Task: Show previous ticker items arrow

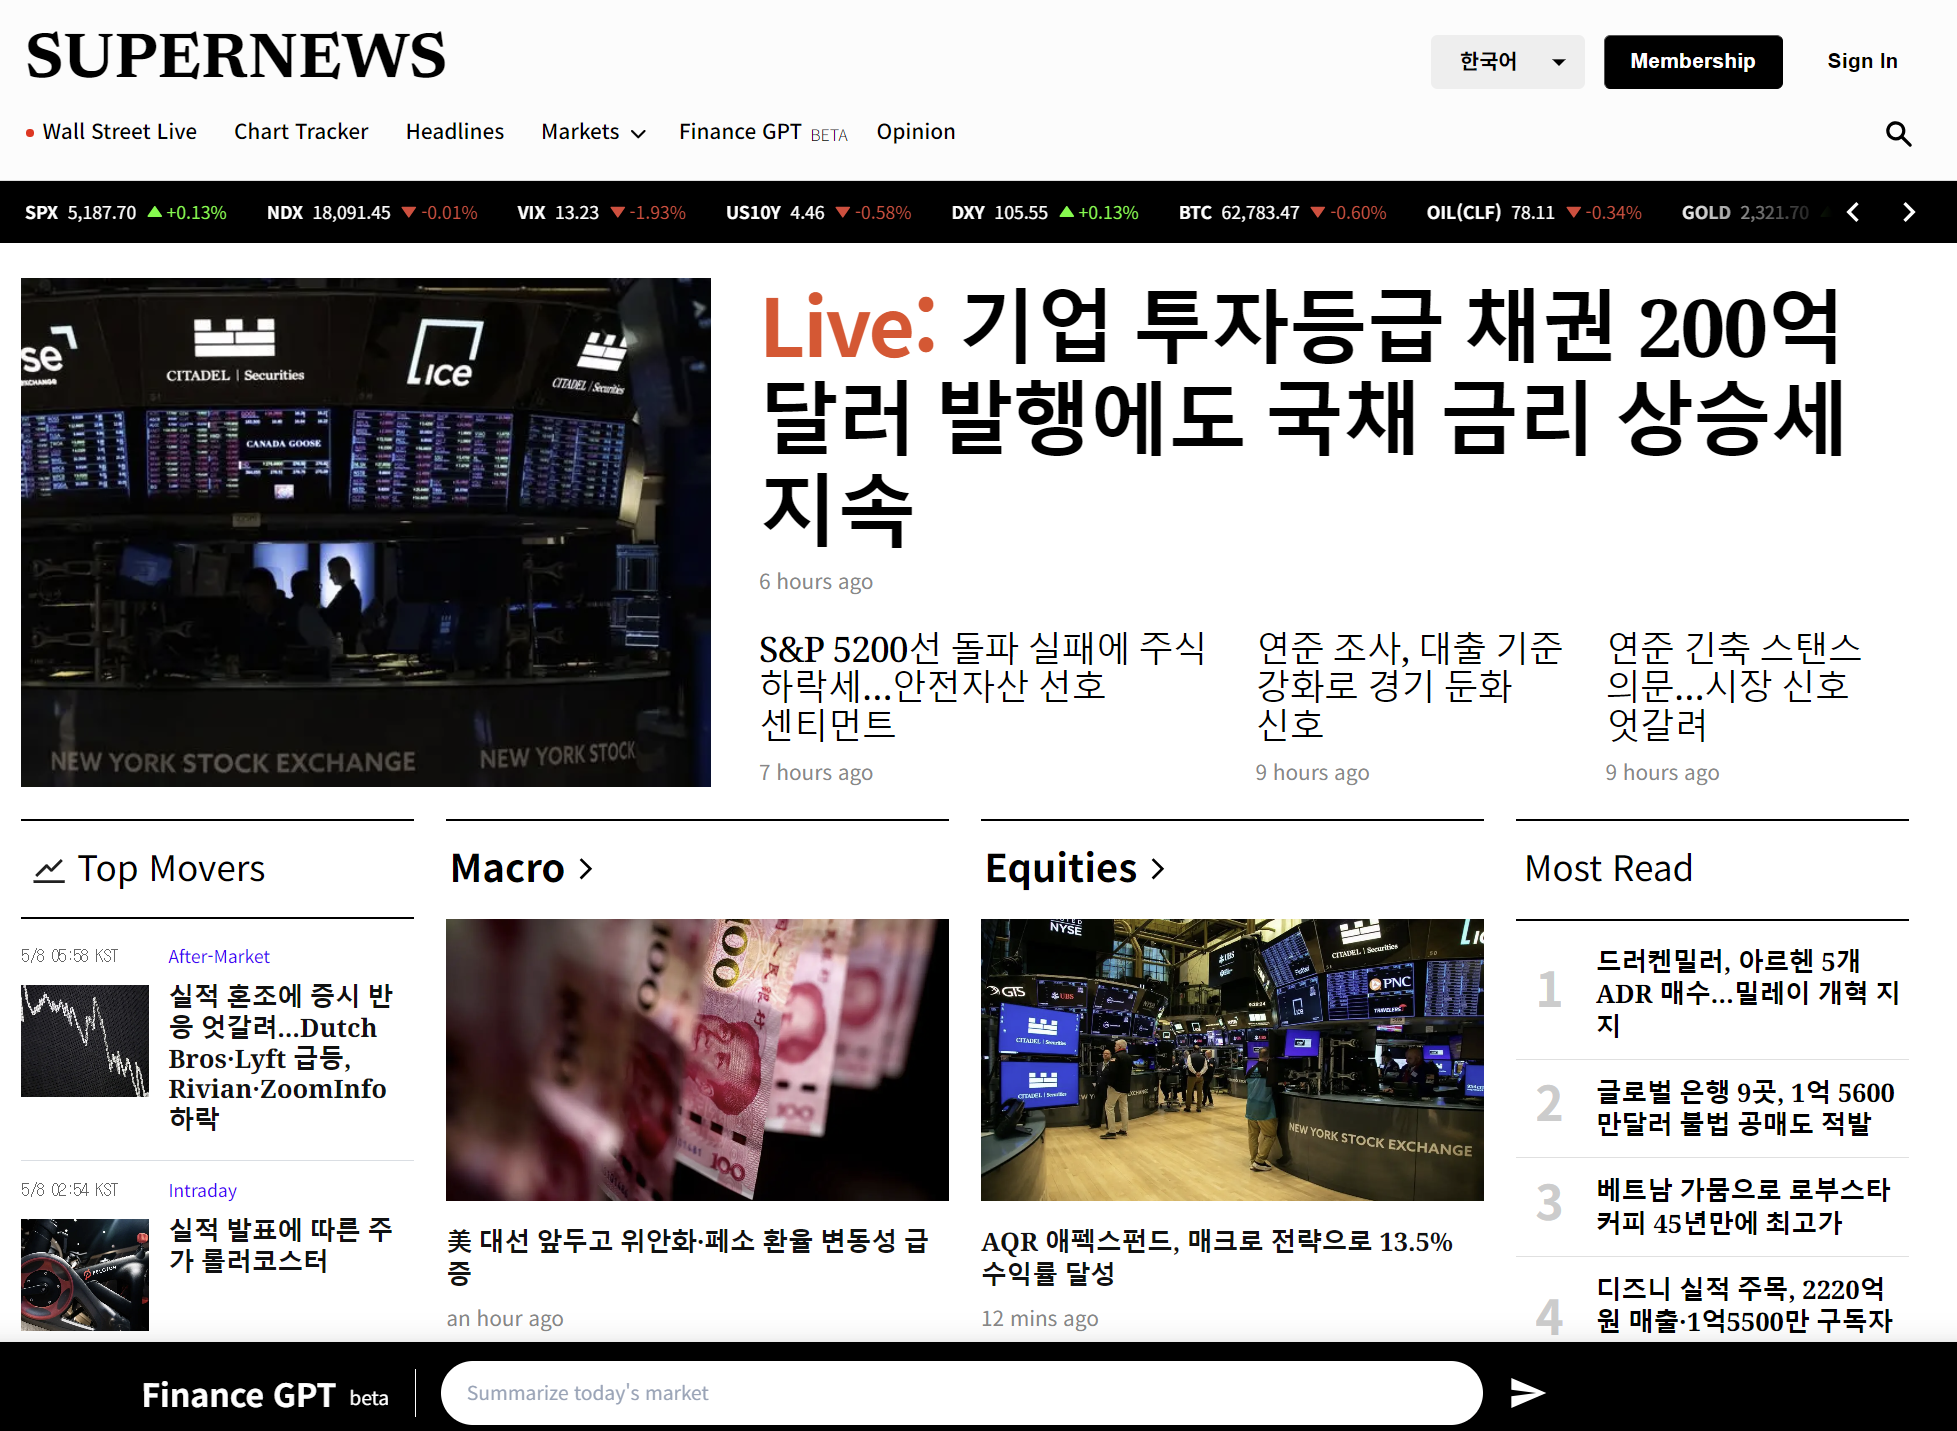Action: coord(1853,212)
